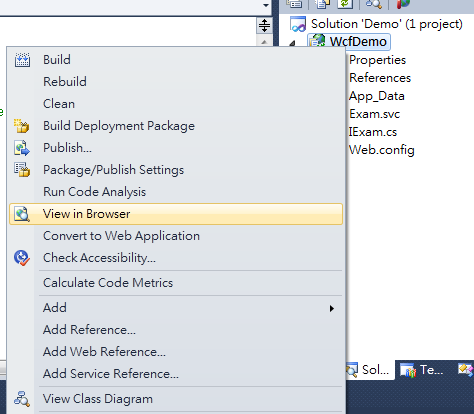Select Rebuild from context menu
474x414 pixels.
tap(65, 82)
